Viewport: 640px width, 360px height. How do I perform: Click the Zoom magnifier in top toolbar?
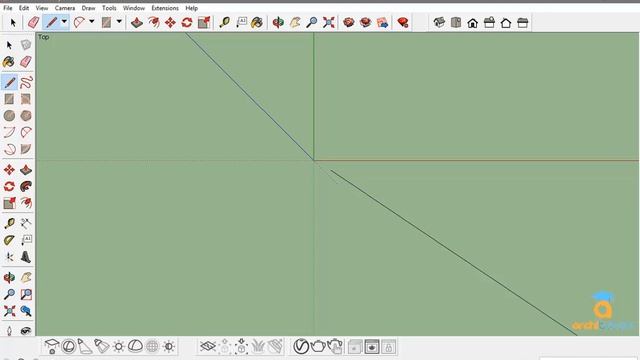tap(312, 22)
